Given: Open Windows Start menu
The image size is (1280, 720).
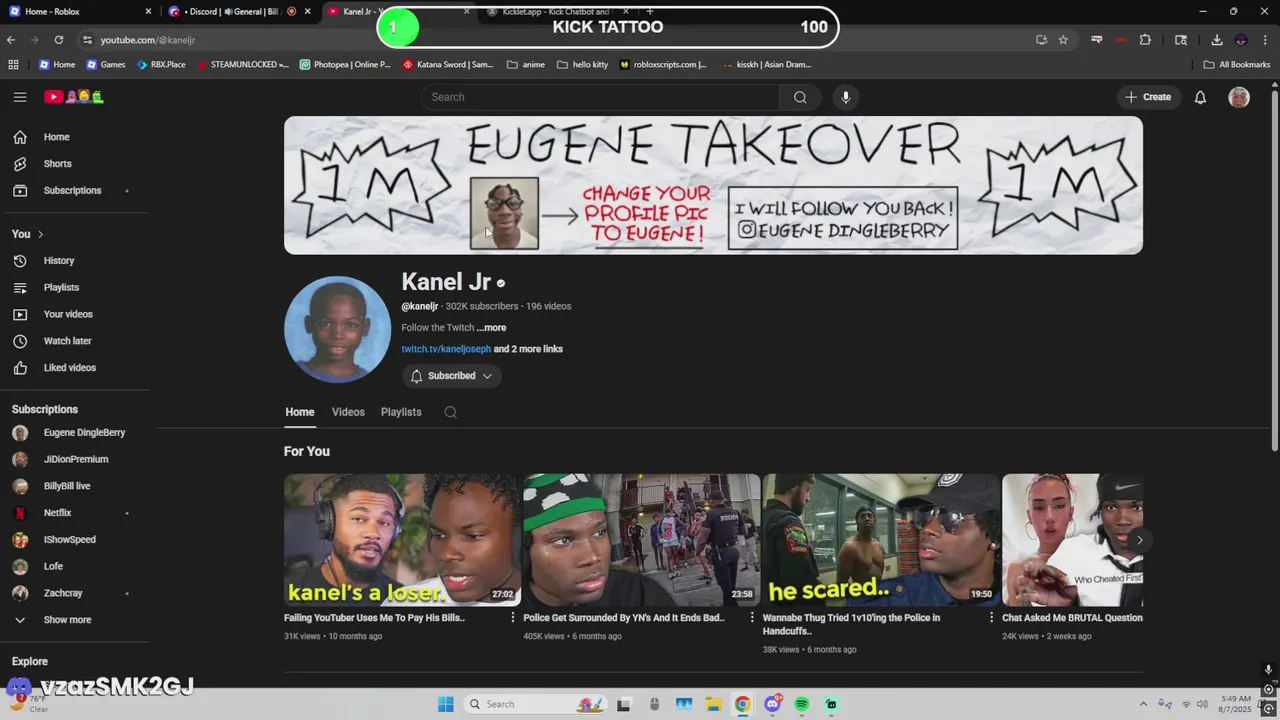Looking at the screenshot, I should (445, 704).
